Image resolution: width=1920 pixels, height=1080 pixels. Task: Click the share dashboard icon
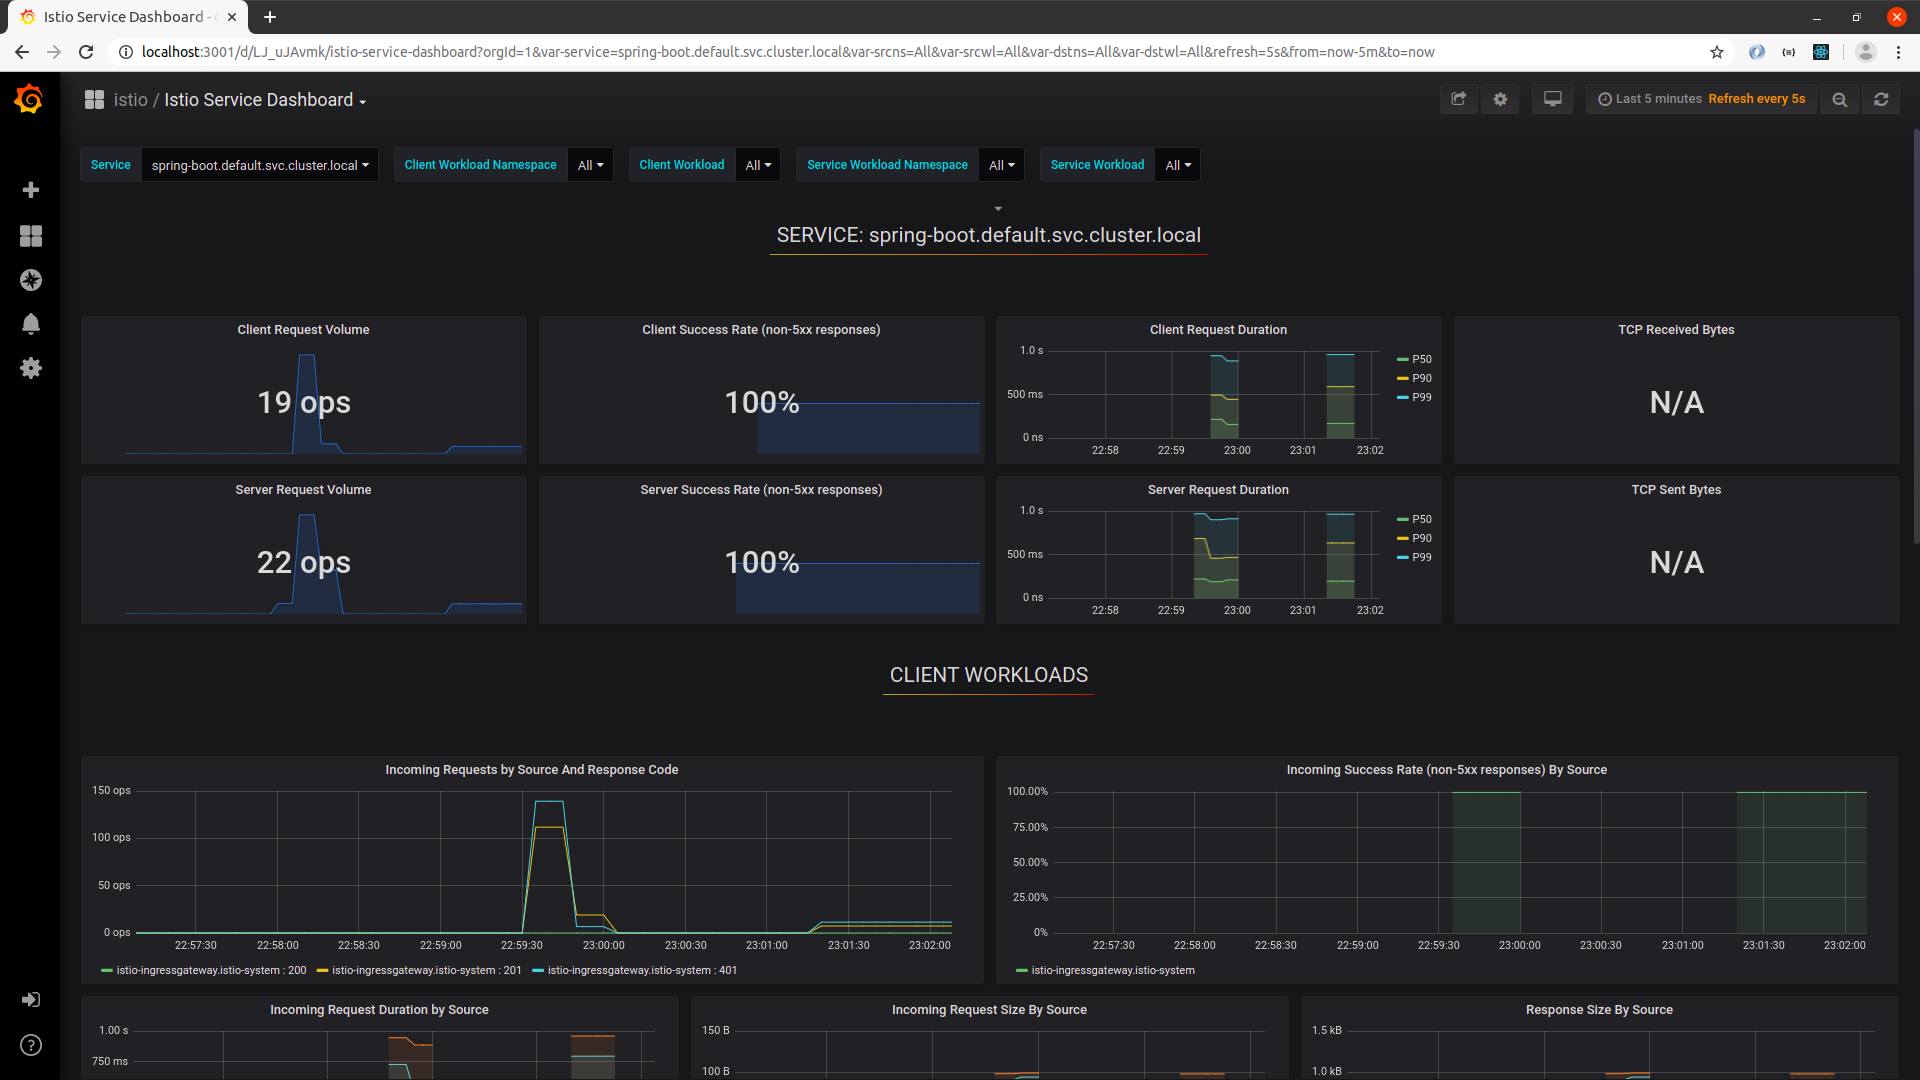1458,99
